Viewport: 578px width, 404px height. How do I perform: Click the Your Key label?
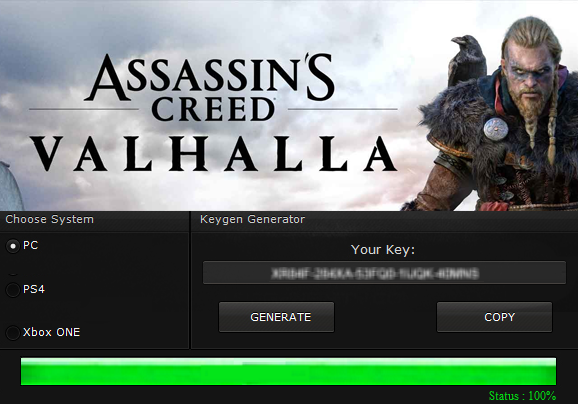click(x=383, y=250)
